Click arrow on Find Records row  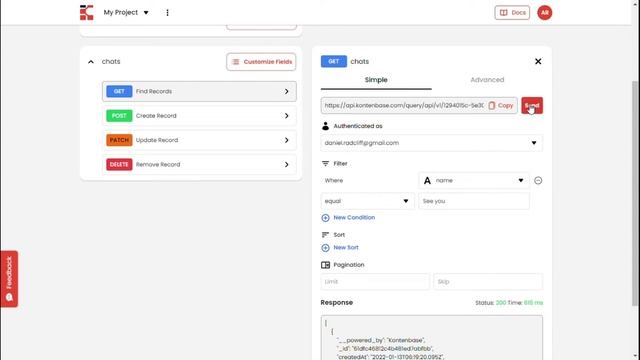pyautogui.click(x=287, y=91)
